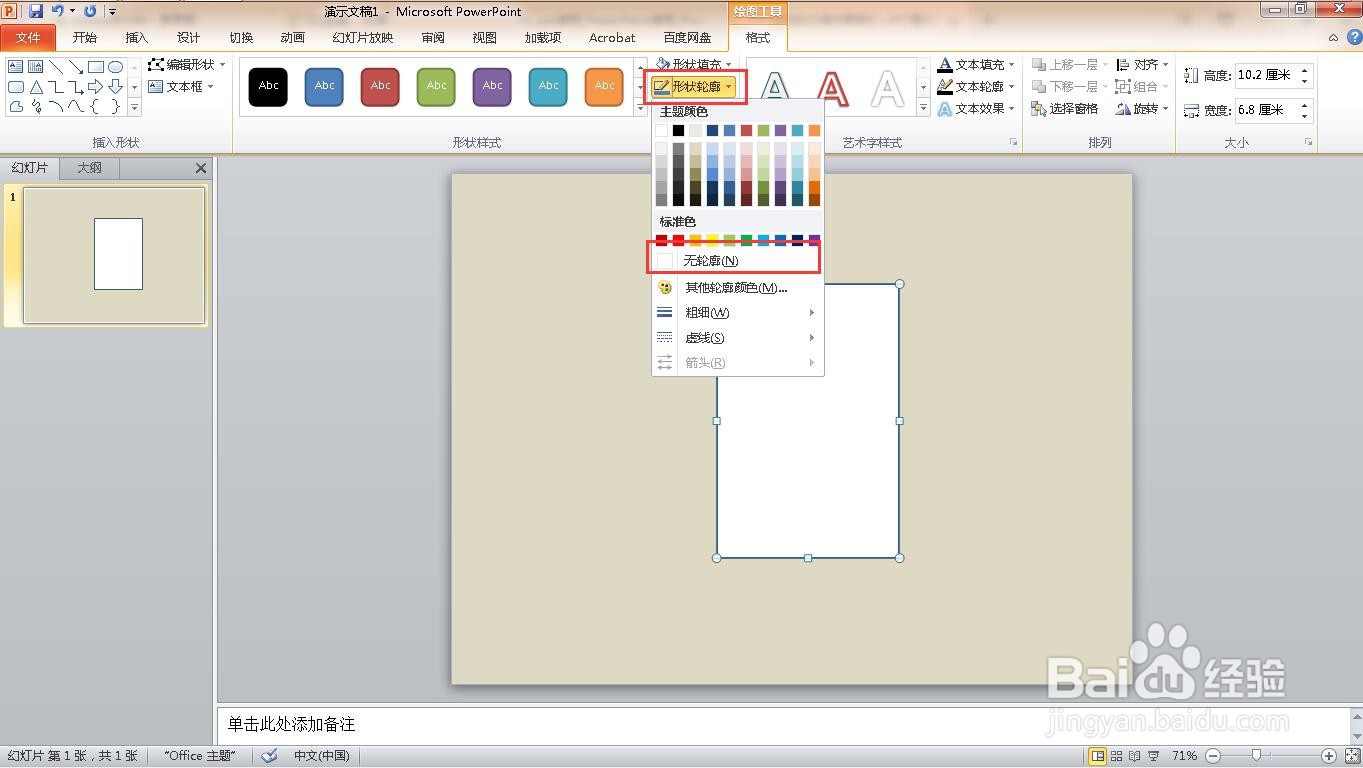Switch to Normal view in status bar
Viewport: 1363px width, 768px height.
[x=1098, y=756]
